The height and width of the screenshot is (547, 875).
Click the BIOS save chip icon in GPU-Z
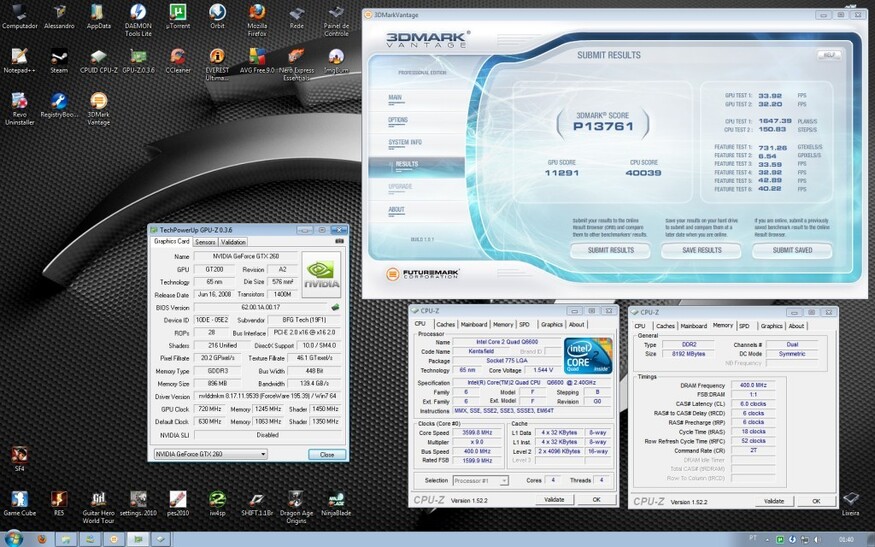pyautogui.click(x=335, y=307)
